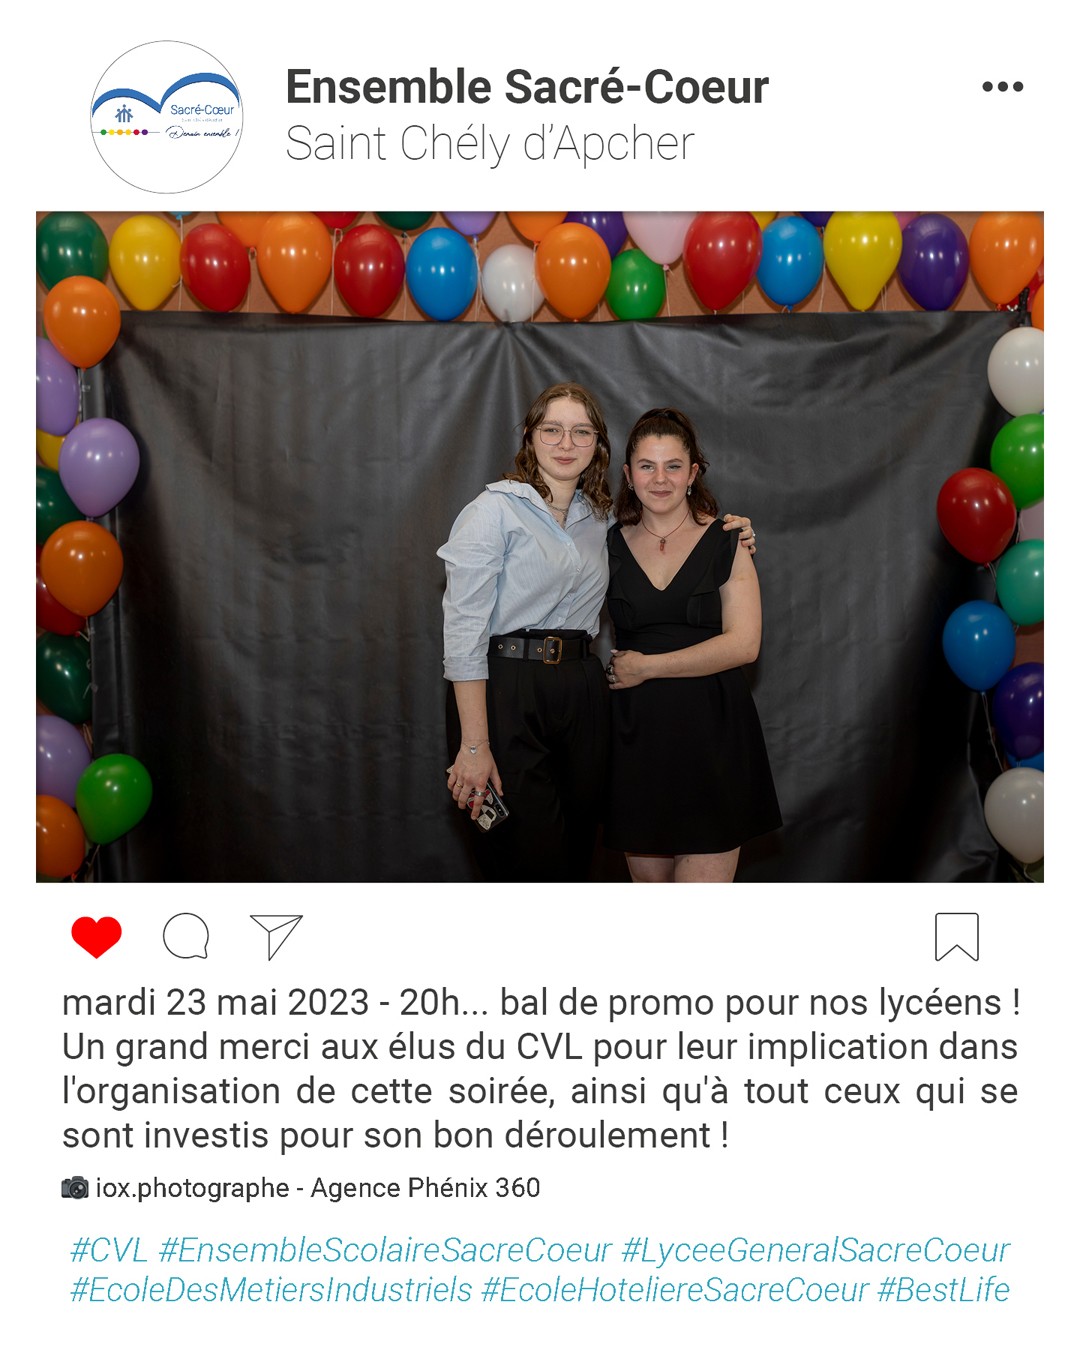Save post using the bookmark icon
Image resolution: width=1080 pixels, height=1350 pixels.
coord(957,937)
